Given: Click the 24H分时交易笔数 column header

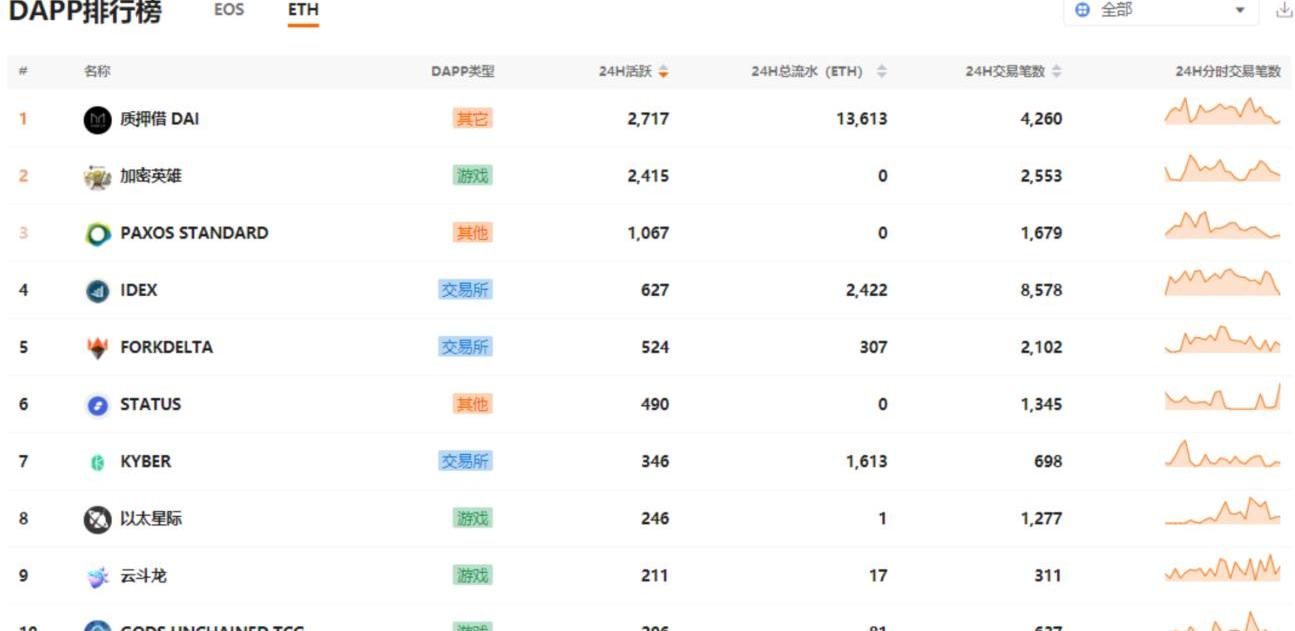Looking at the screenshot, I should [1228, 72].
